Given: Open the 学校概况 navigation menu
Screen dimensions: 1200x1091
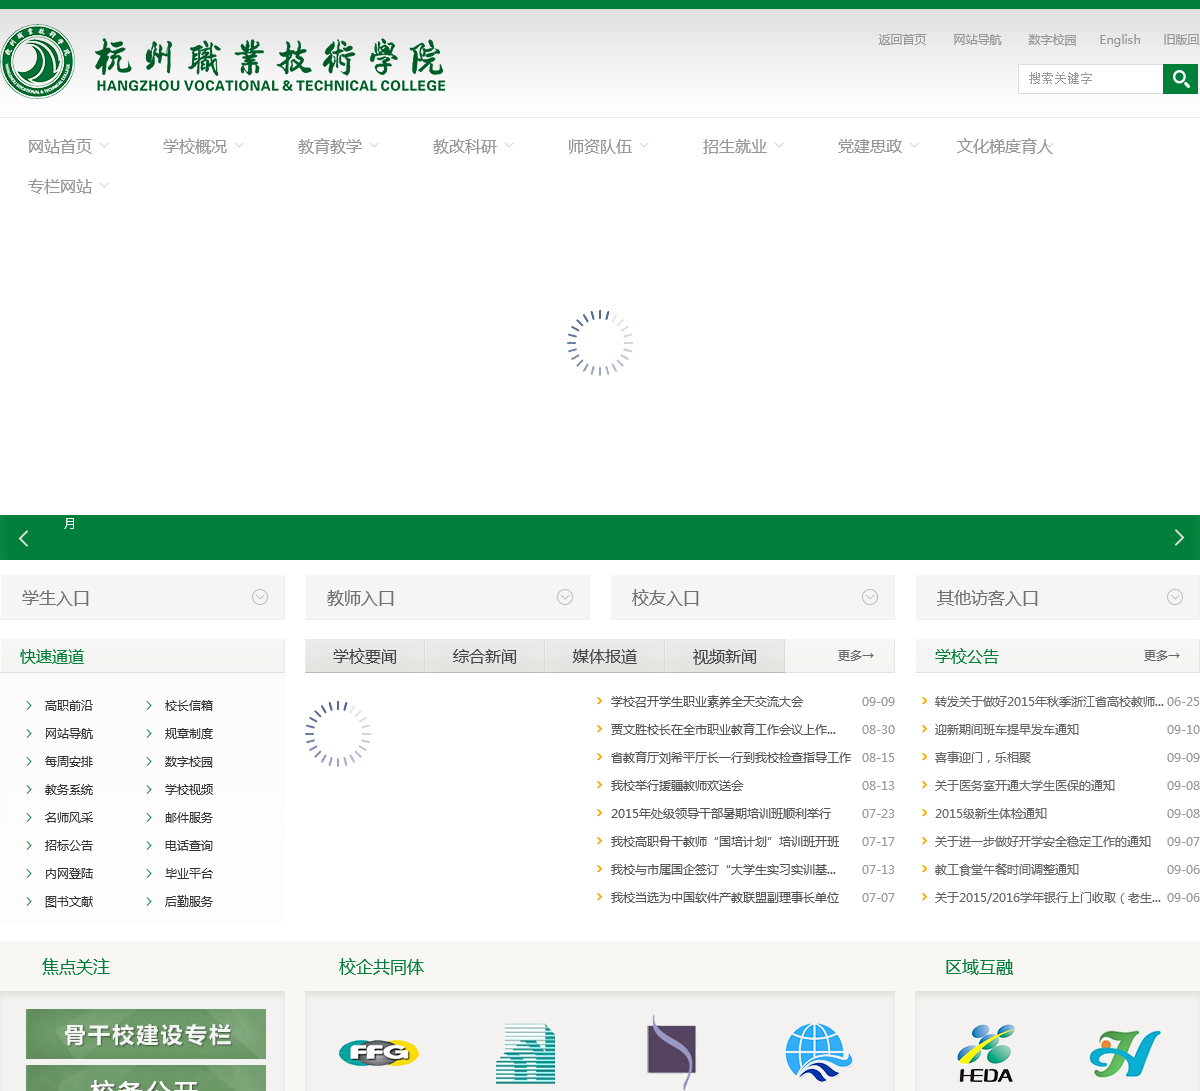Looking at the screenshot, I should [x=202, y=147].
